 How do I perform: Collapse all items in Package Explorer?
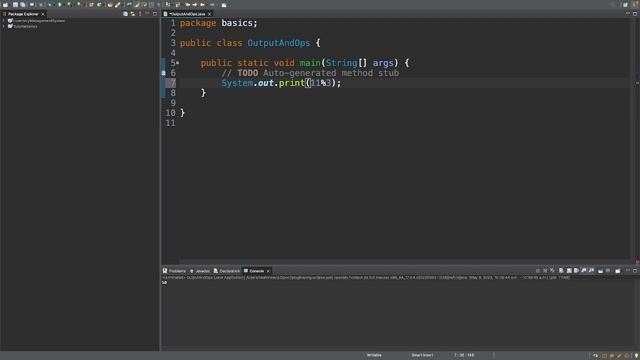pyautogui.click(x=125, y=14)
